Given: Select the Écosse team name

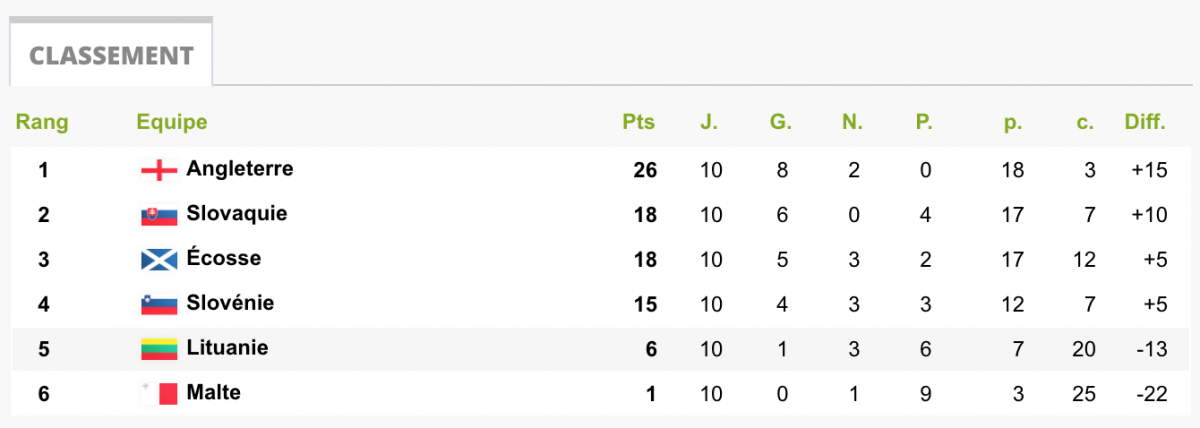Looking at the screenshot, I should click(224, 258).
